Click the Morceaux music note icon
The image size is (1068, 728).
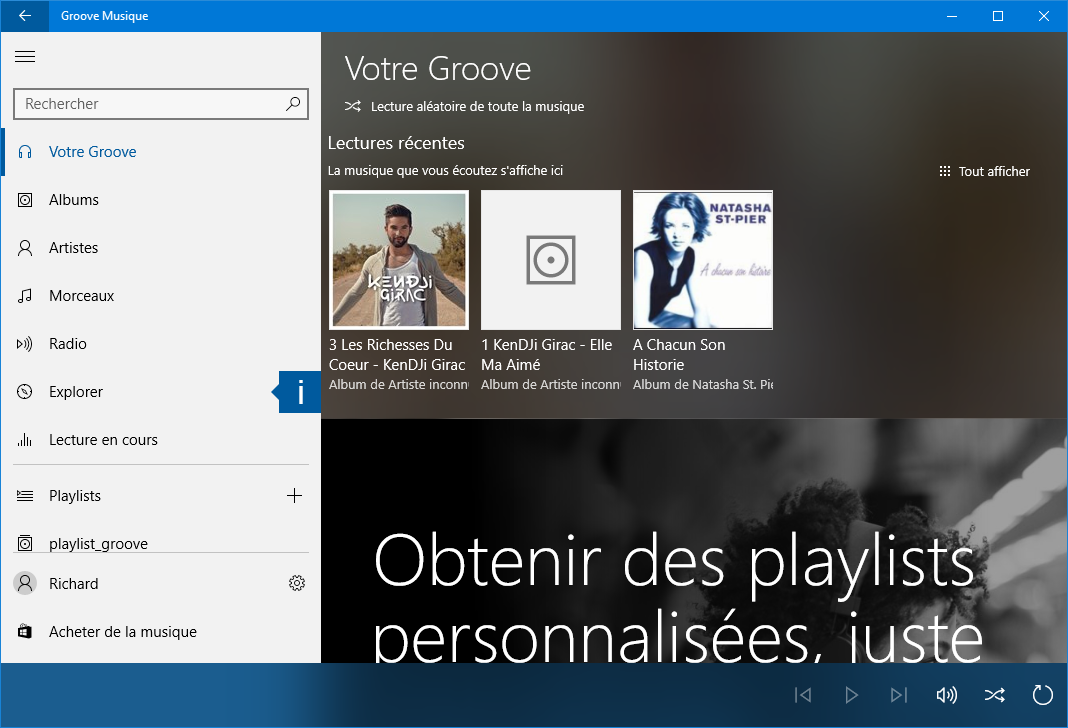25,296
